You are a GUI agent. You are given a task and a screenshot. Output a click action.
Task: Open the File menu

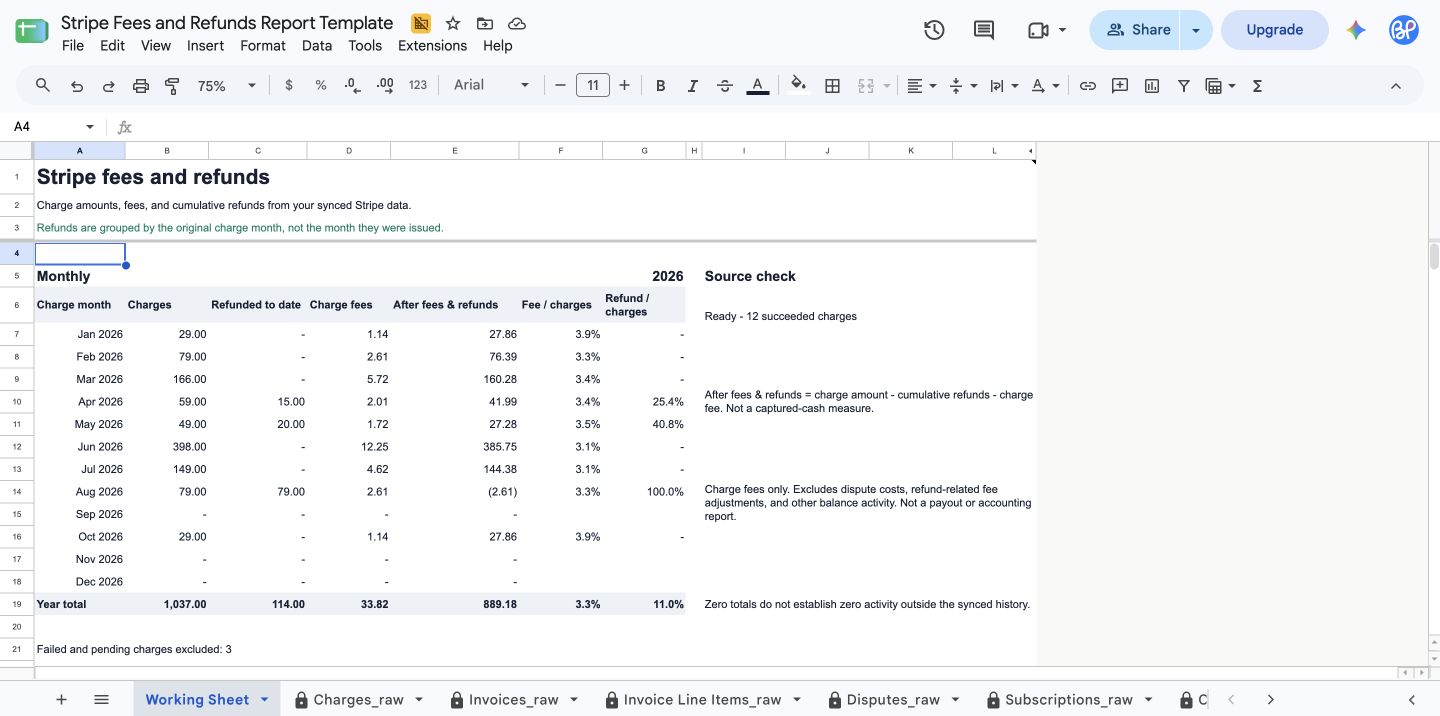pos(73,46)
